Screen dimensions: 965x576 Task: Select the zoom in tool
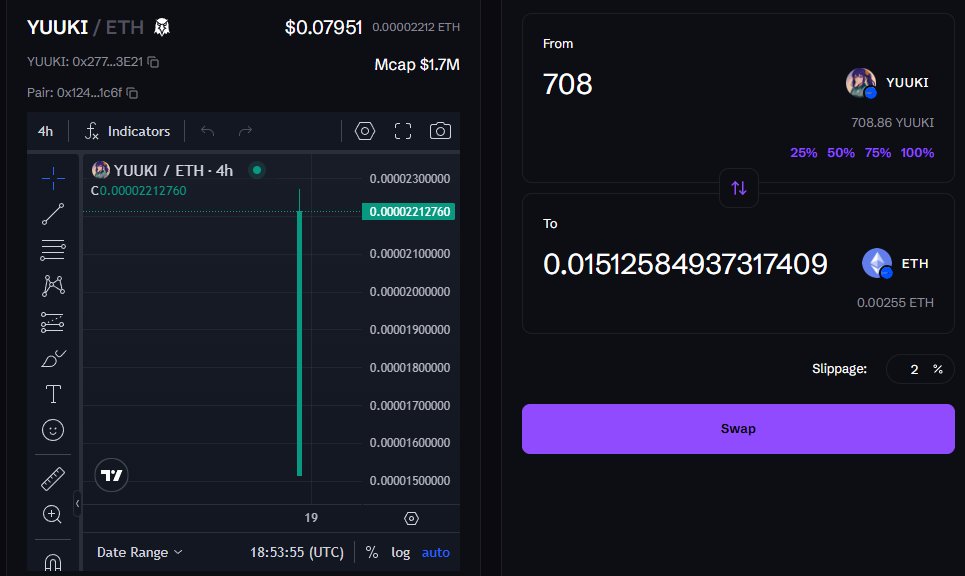[x=52, y=514]
